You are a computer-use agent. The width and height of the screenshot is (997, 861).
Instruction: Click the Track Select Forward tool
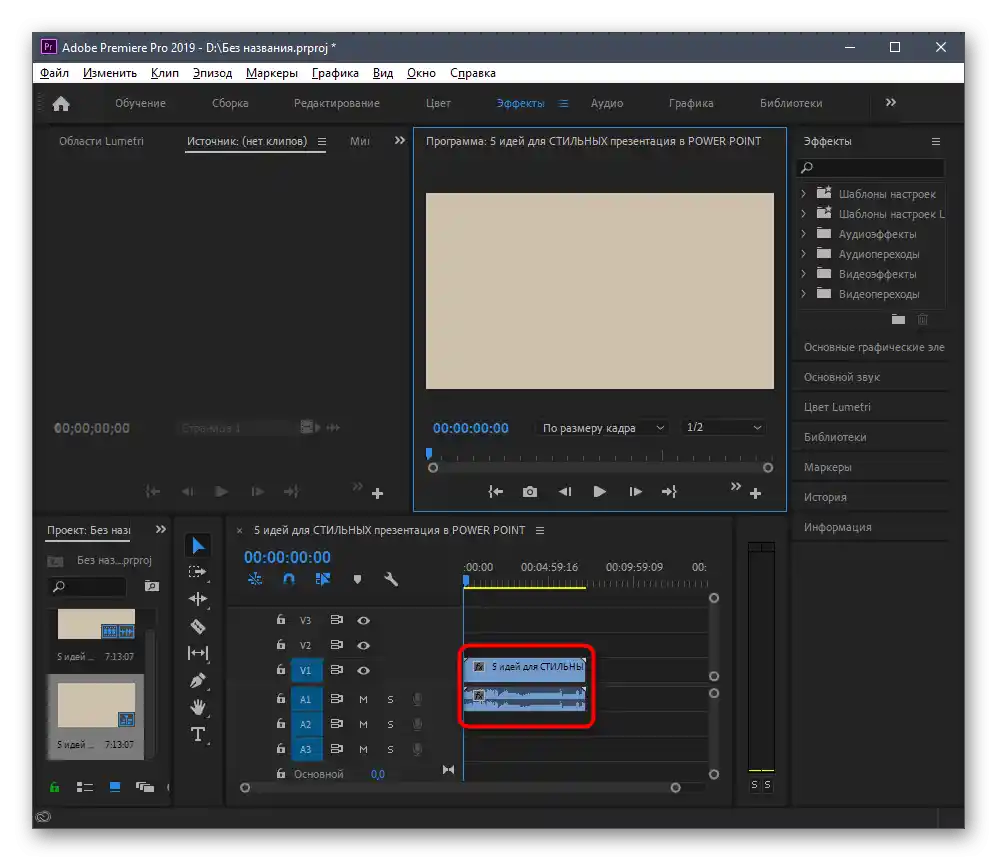[198, 572]
